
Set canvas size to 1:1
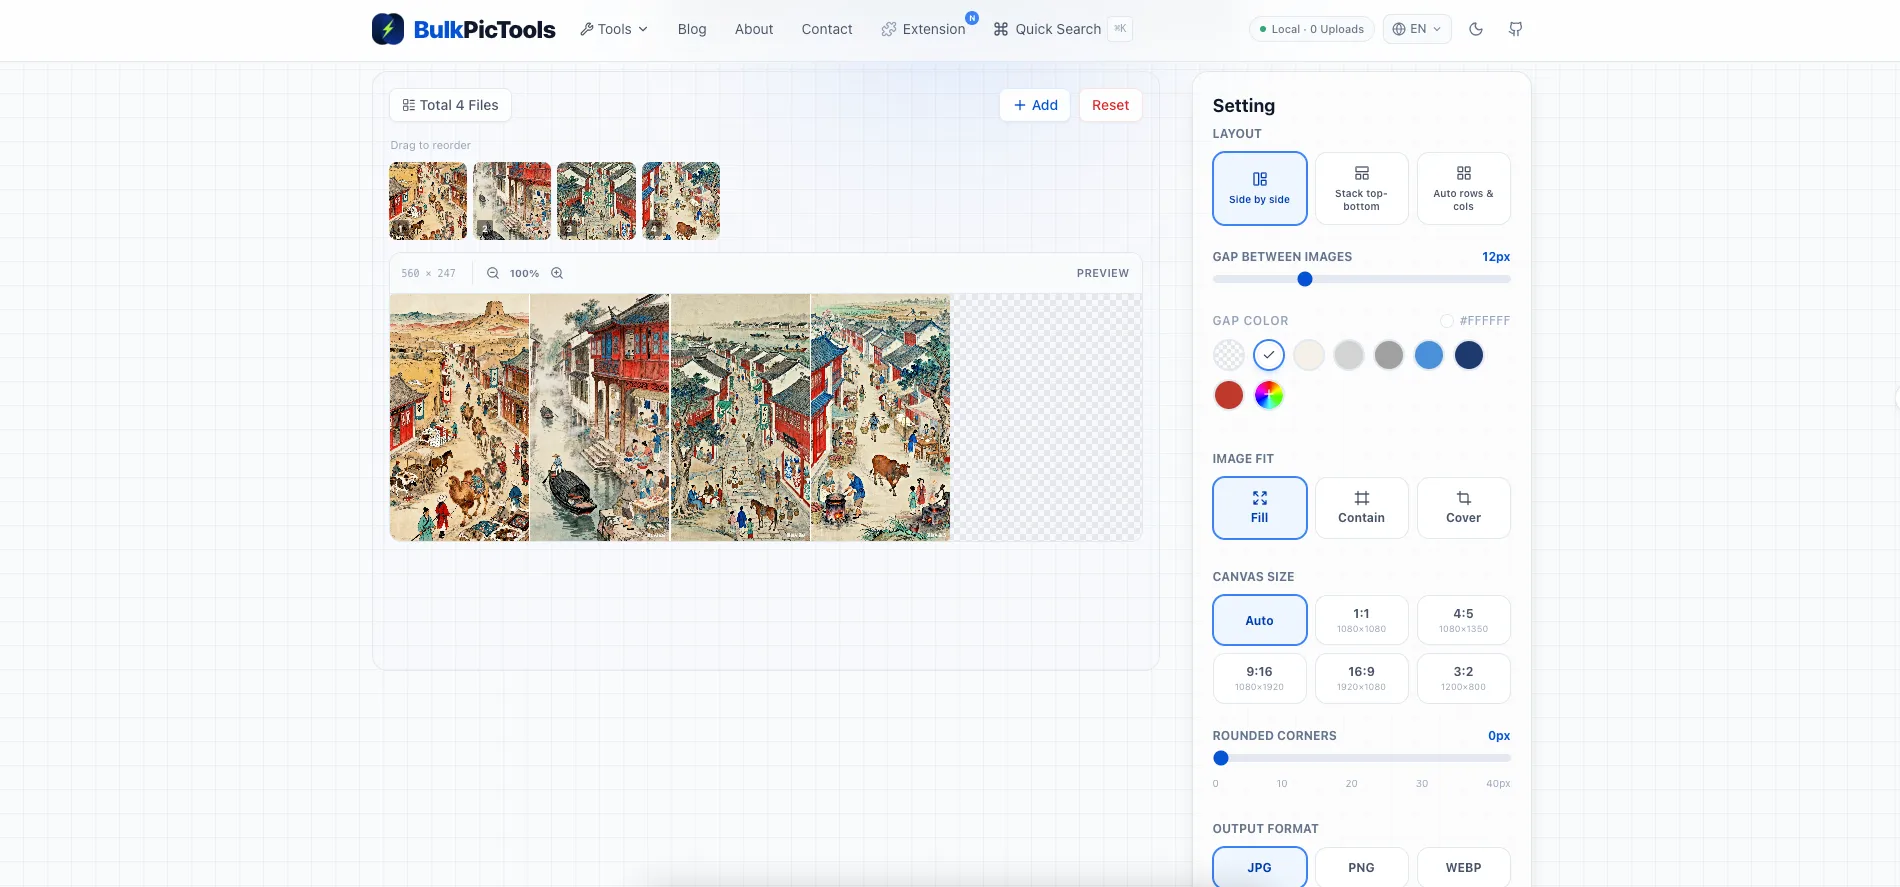point(1362,620)
